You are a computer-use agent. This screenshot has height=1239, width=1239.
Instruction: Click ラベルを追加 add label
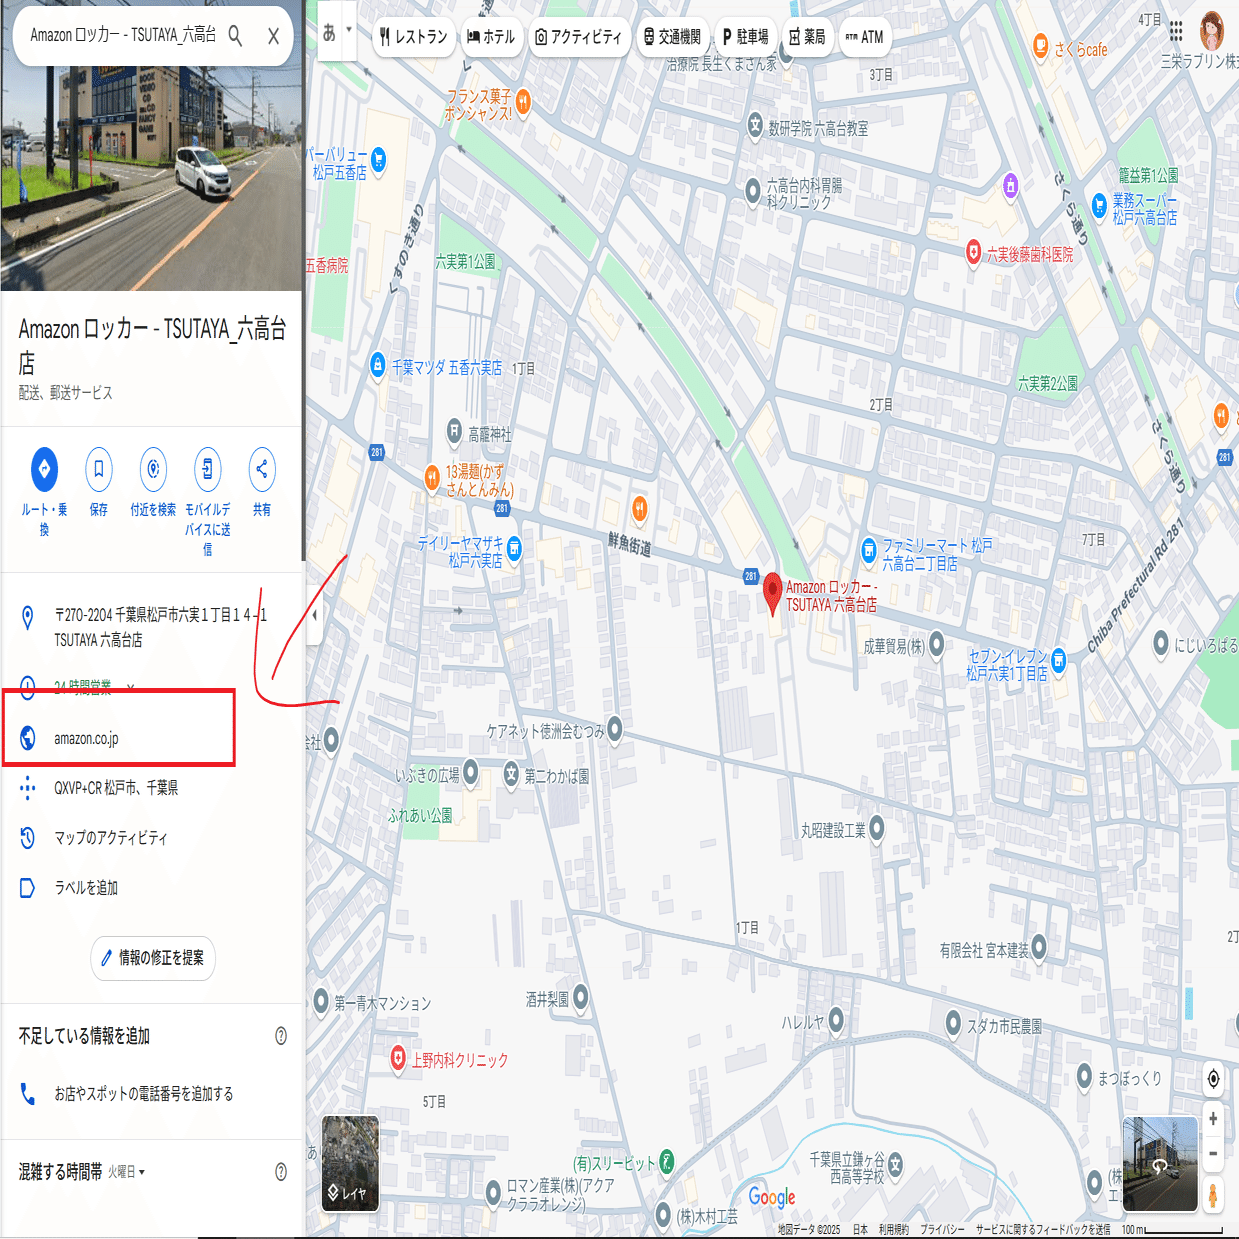coord(151,888)
